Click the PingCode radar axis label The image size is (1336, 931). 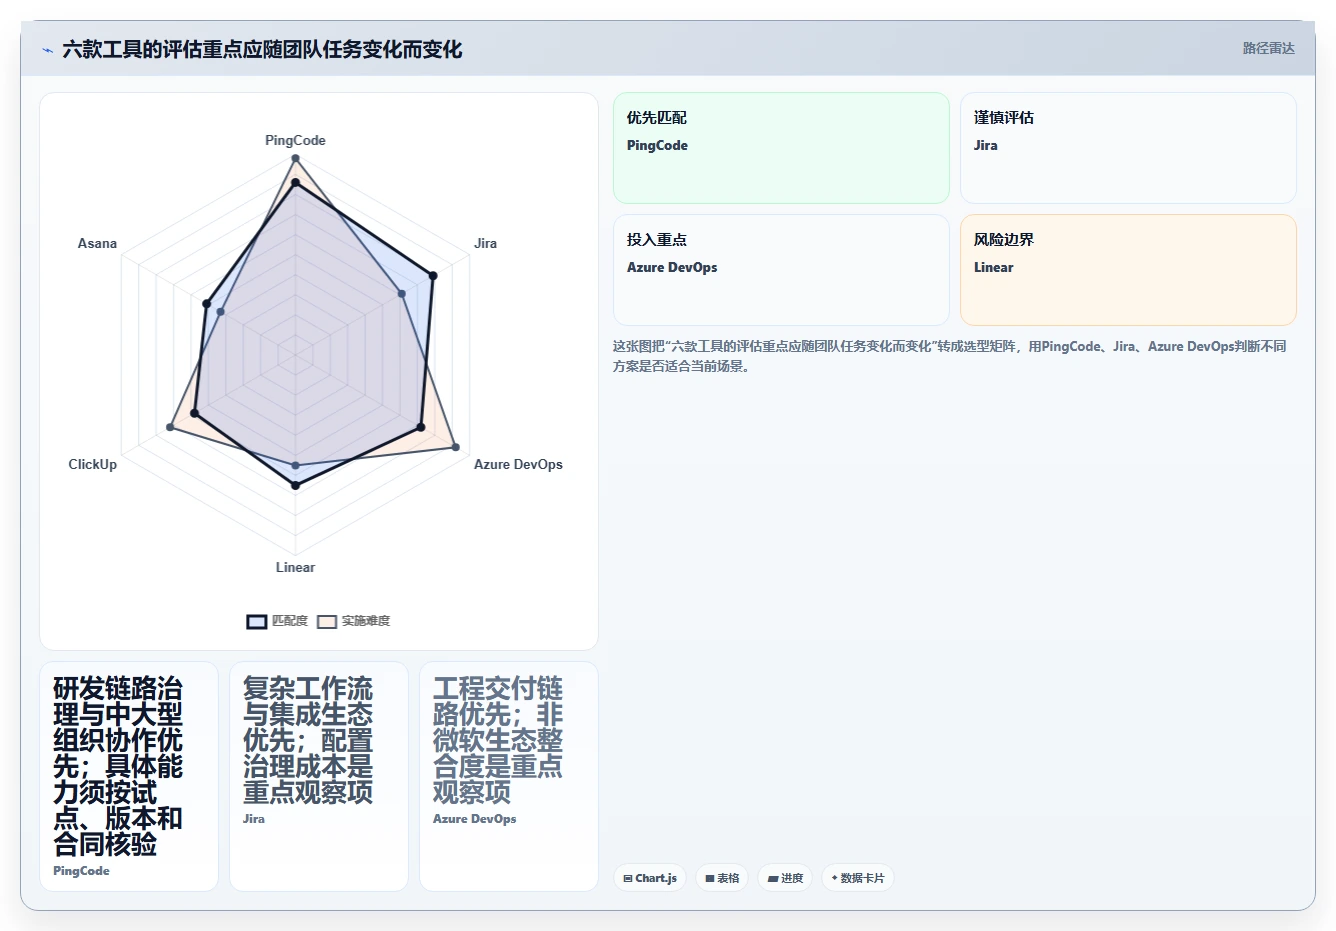[x=295, y=140]
